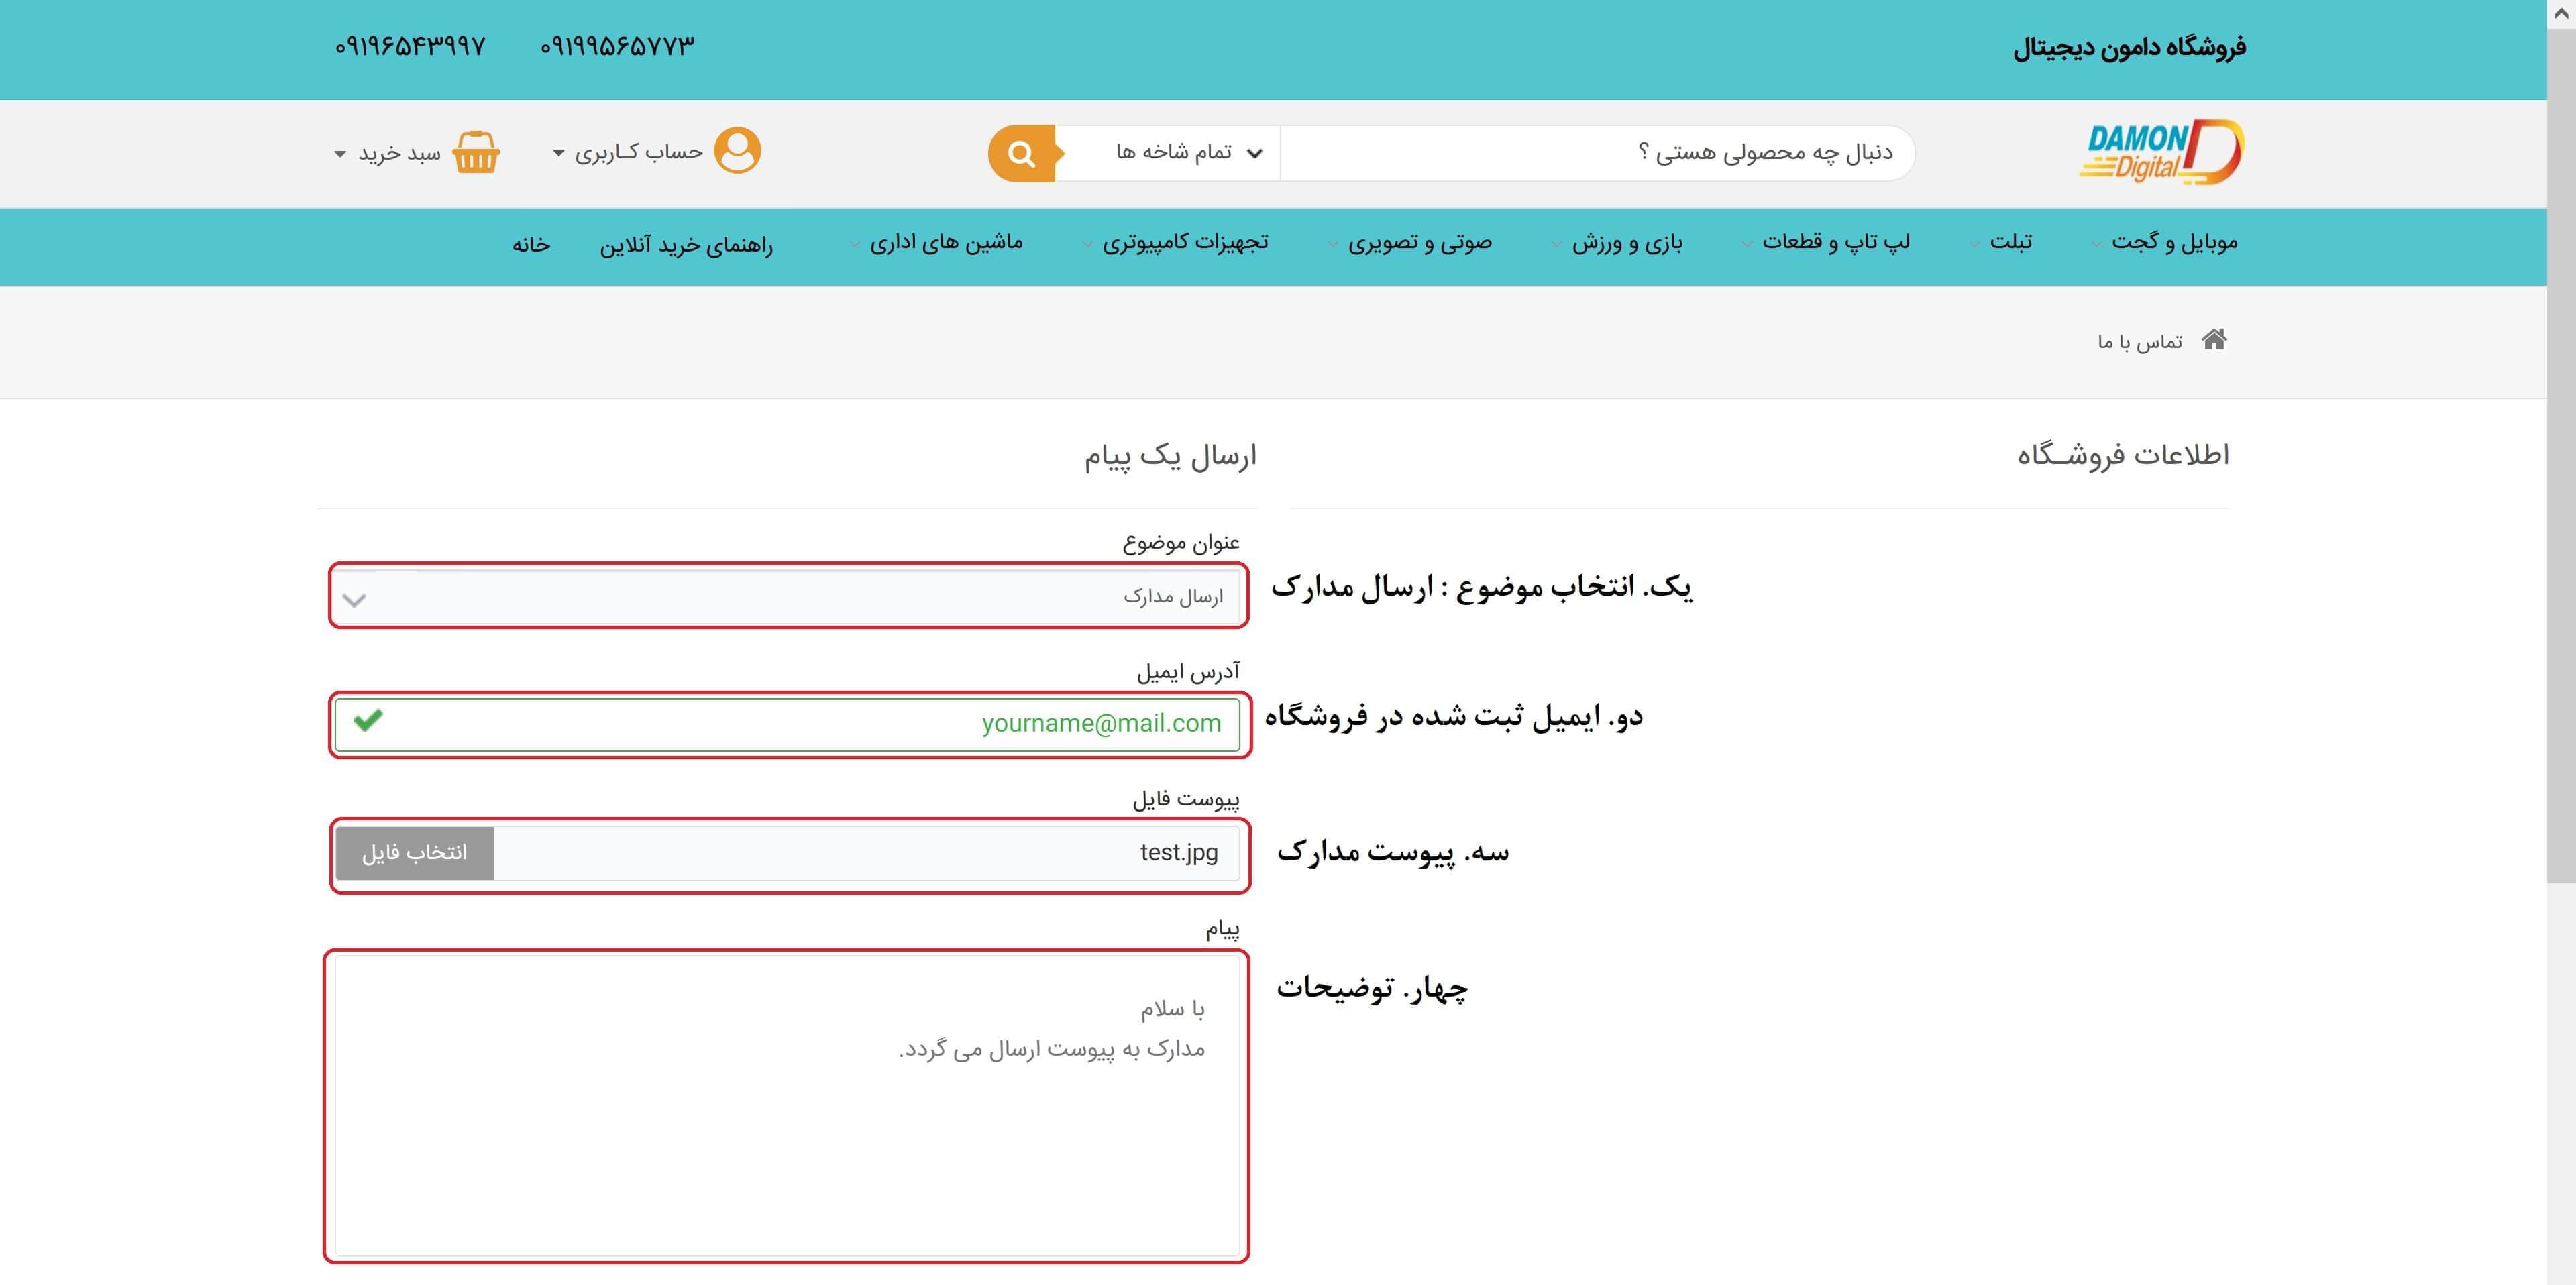
Task: Click the scrollbar up arrow
Action: 2561,14
